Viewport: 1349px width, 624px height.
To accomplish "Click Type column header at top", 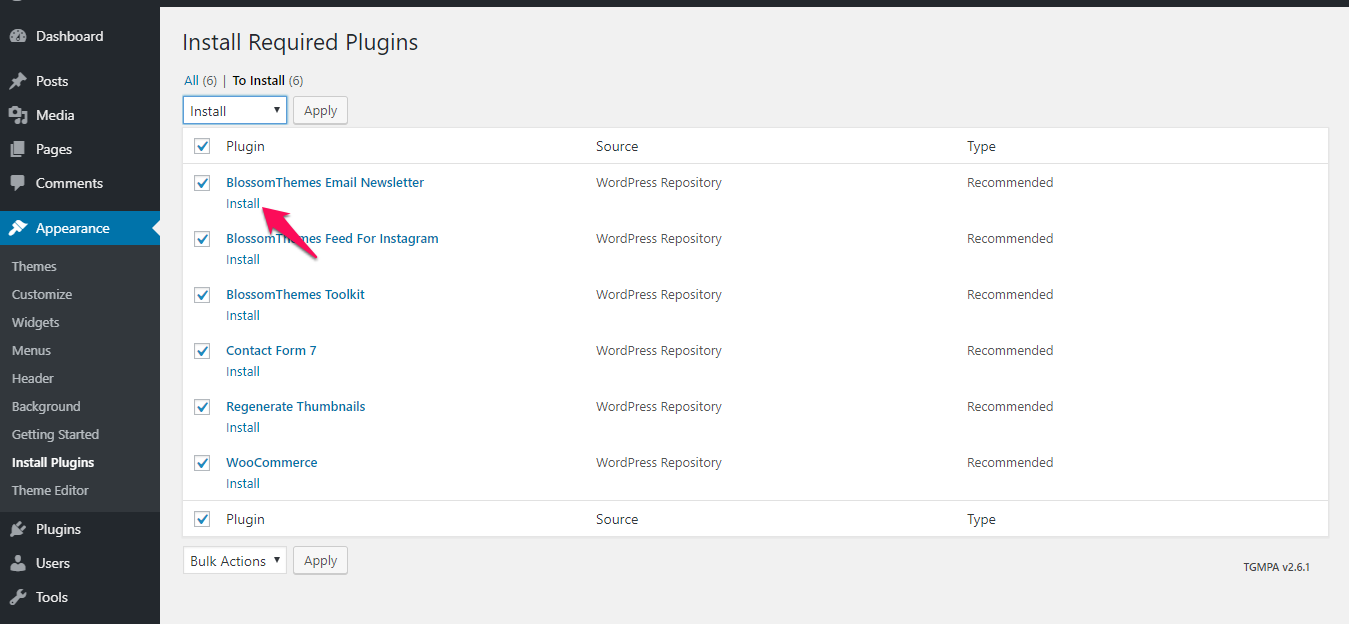I will coord(981,146).
